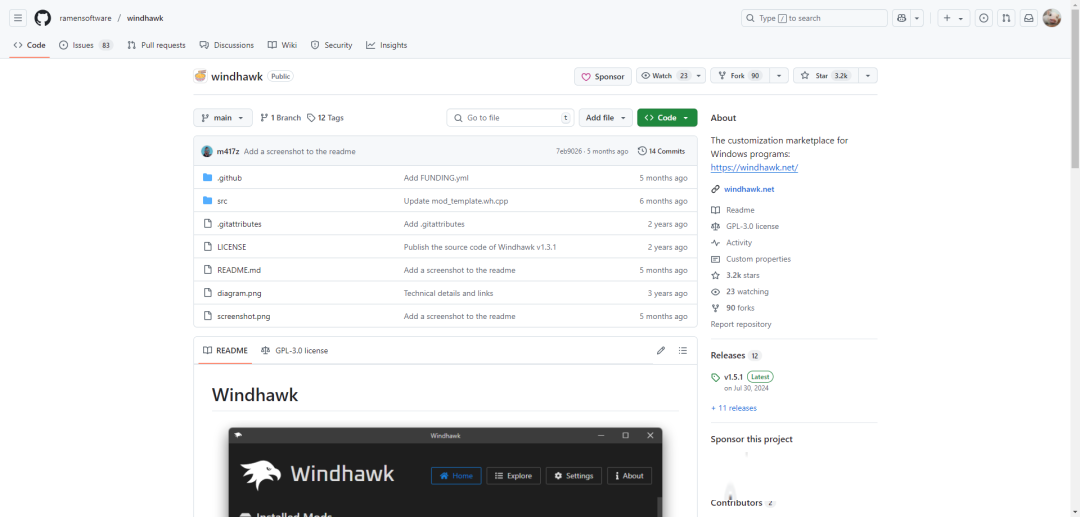The height and width of the screenshot is (517, 1080).
Task: Switch to the Pull requests tab
Action: (x=156, y=45)
